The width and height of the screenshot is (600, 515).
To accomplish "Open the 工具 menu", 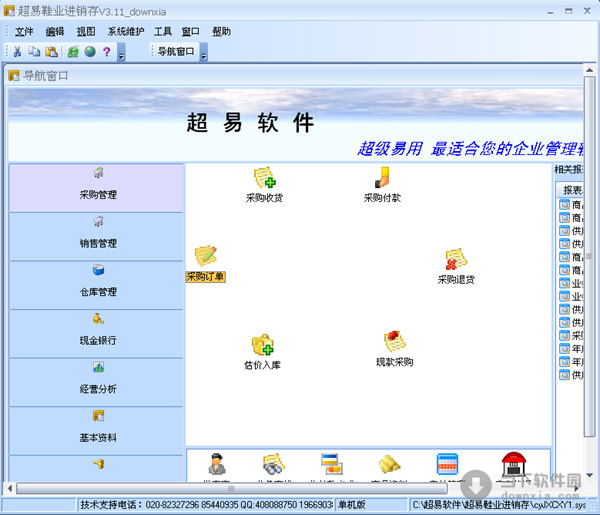I will [x=163, y=32].
